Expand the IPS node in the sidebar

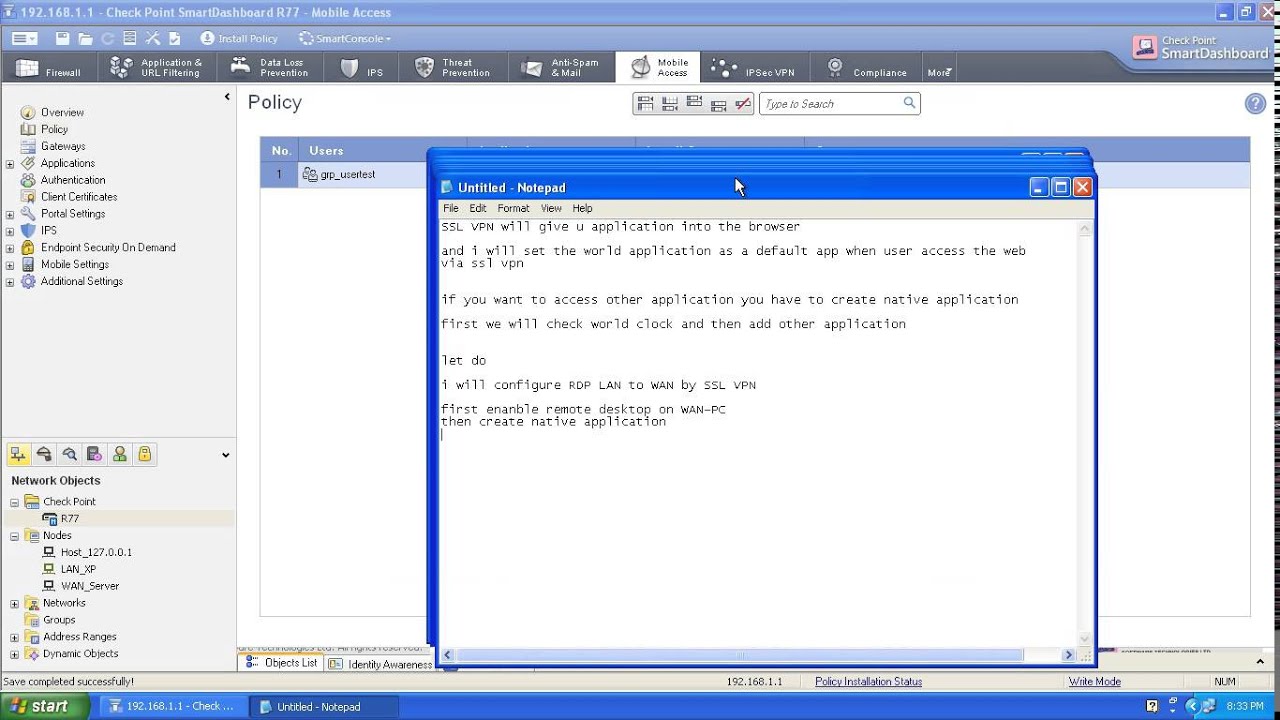10,231
